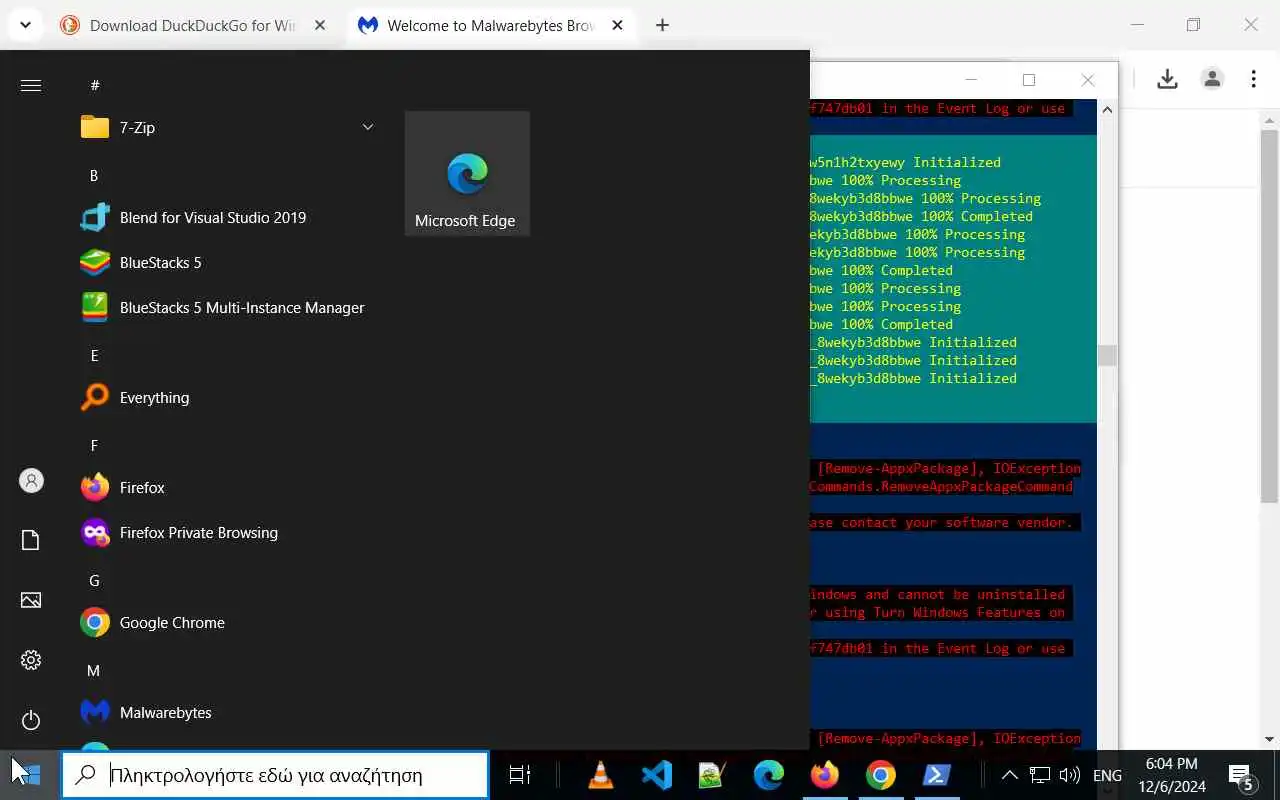This screenshot has width=1280, height=800.
Task: Open Google Chrome from the taskbar
Action: [x=881, y=775]
